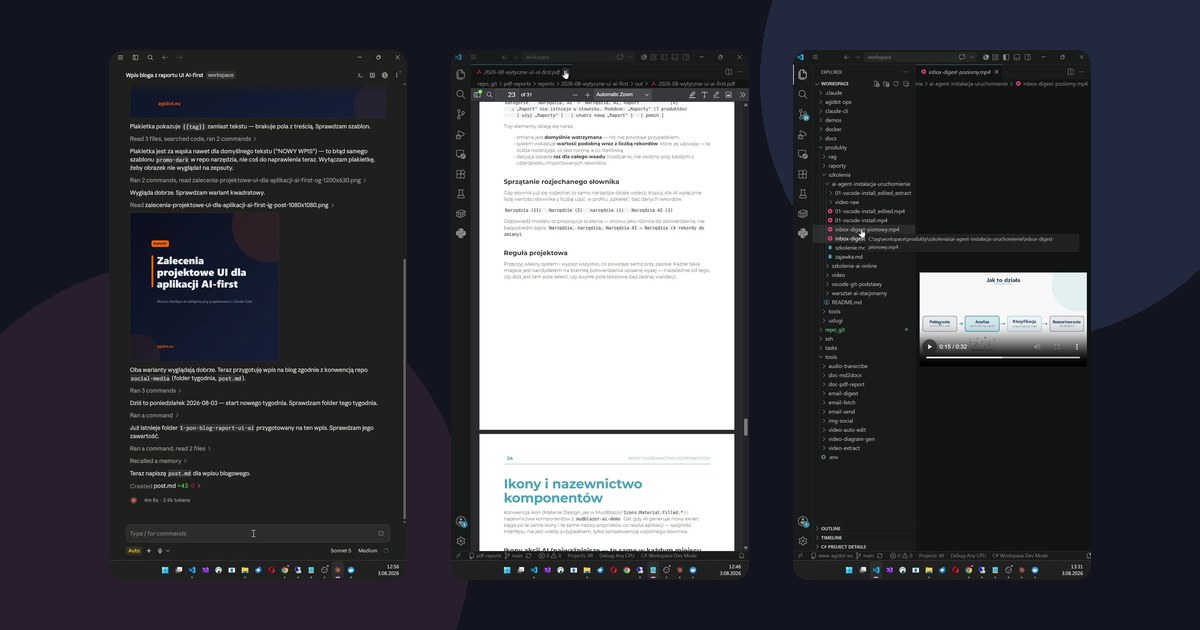Click the PDF viewer vertical scrollbar
Viewport: 1200px width, 630px height.
pos(744,425)
